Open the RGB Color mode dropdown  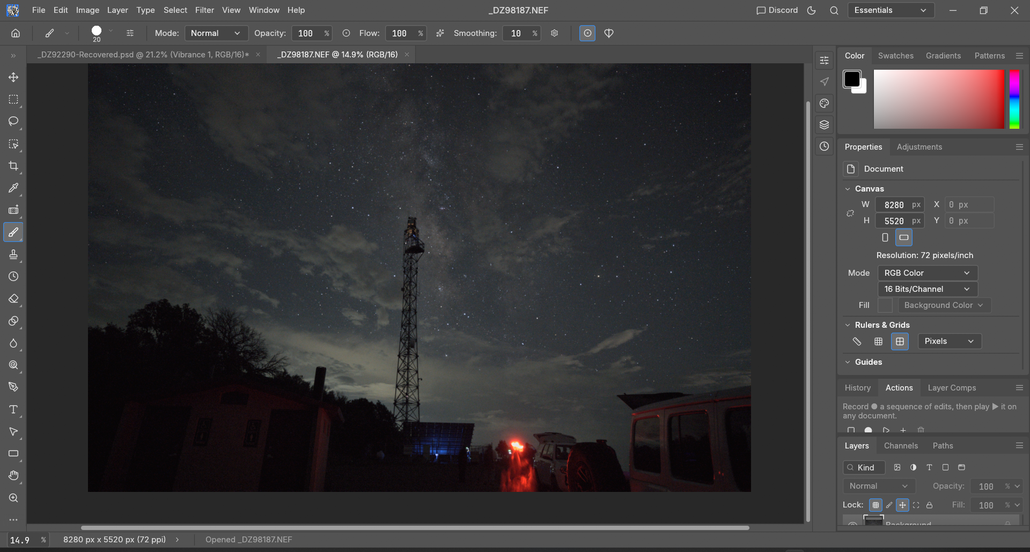928,273
